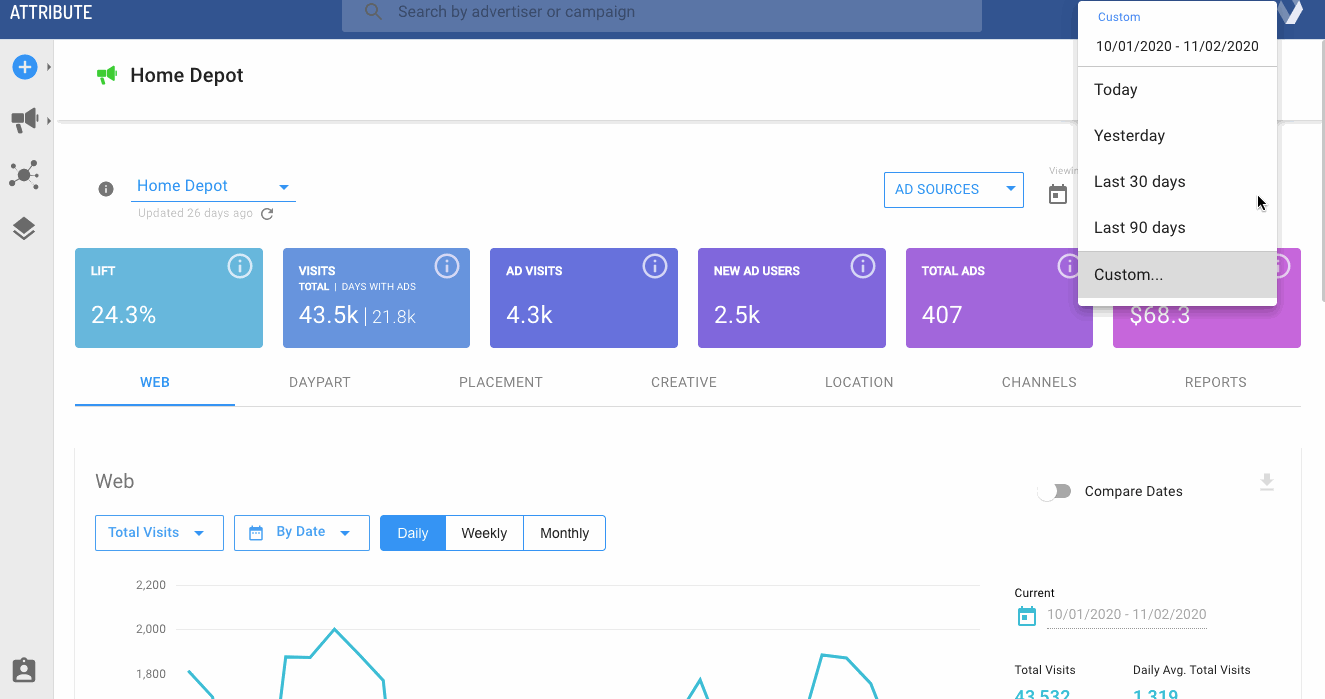Screen dimensions: 1325x699
Task: Select the Weekly view toggle
Action: pos(484,533)
